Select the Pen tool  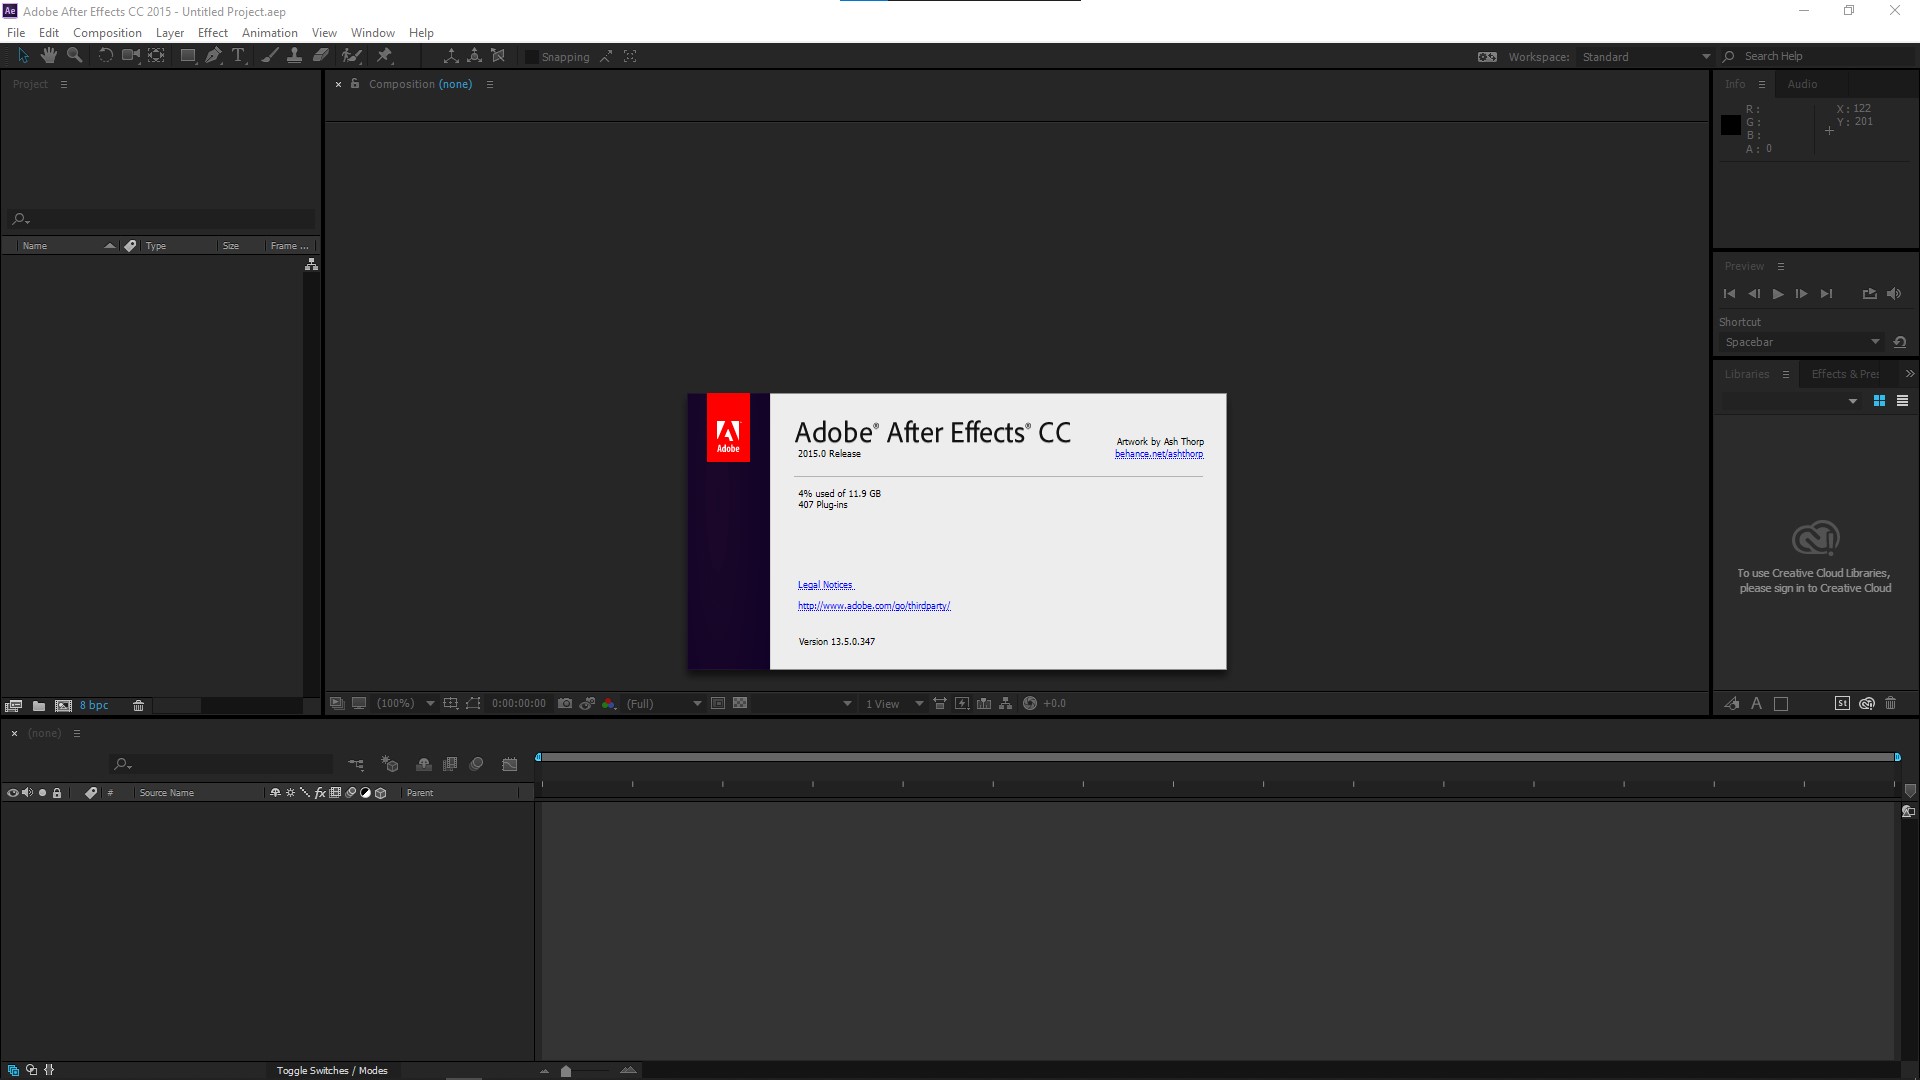pyautogui.click(x=213, y=56)
